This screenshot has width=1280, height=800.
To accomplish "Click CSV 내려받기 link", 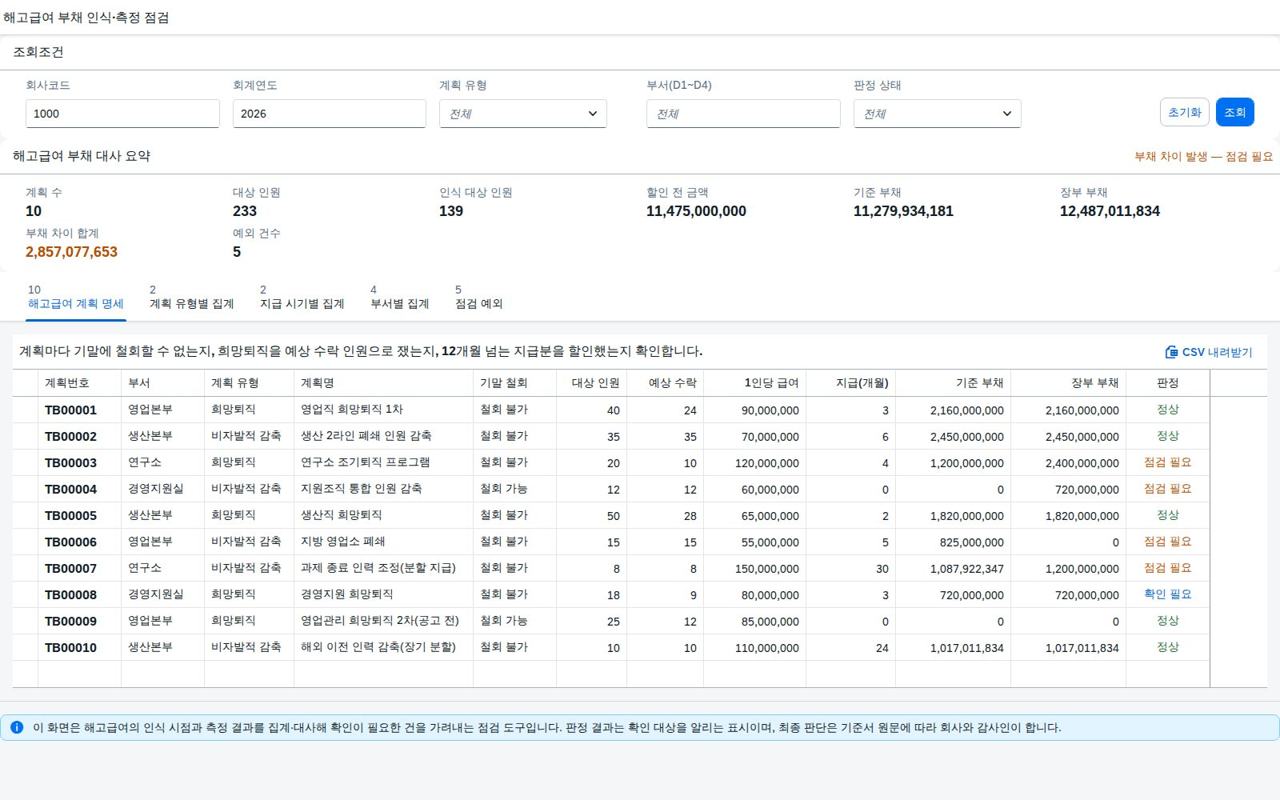I will tap(1209, 352).
